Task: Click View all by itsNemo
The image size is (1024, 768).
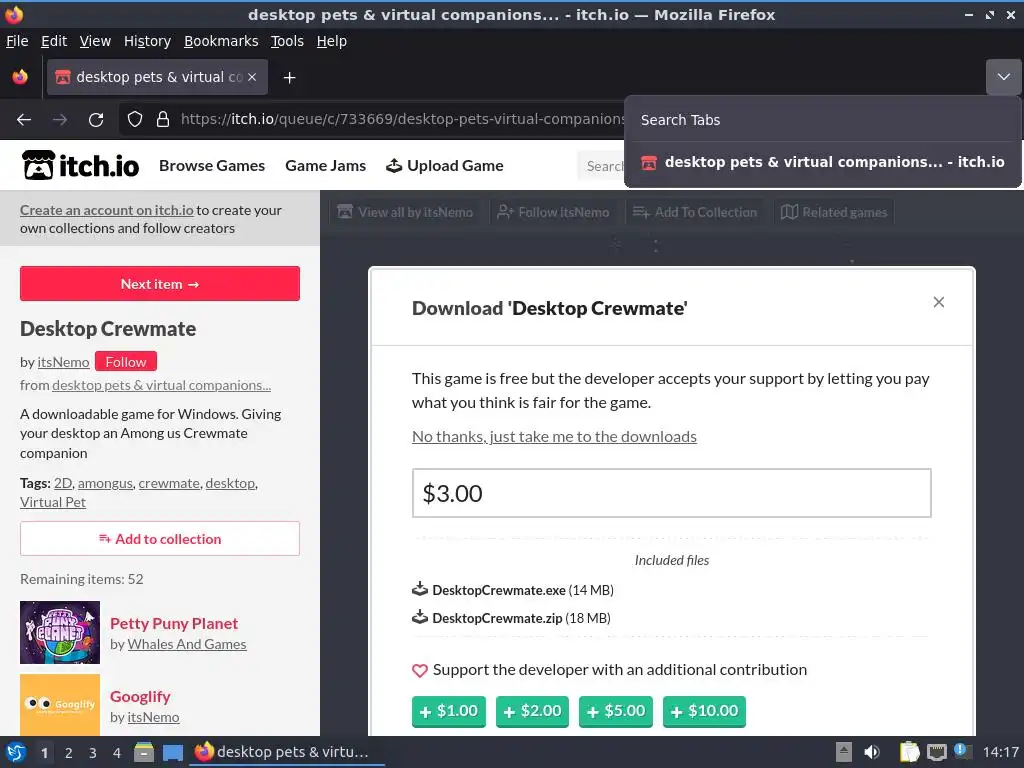Action: [405, 212]
